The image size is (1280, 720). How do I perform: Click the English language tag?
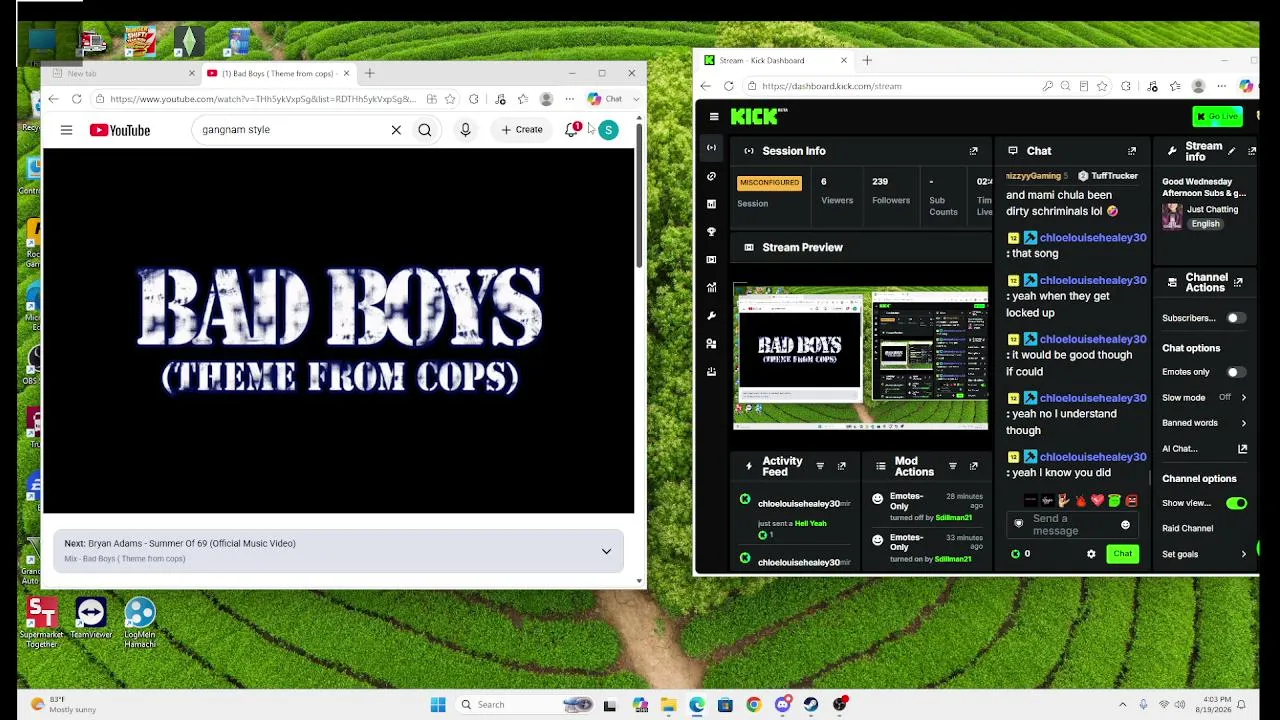[x=1205, y=224]
